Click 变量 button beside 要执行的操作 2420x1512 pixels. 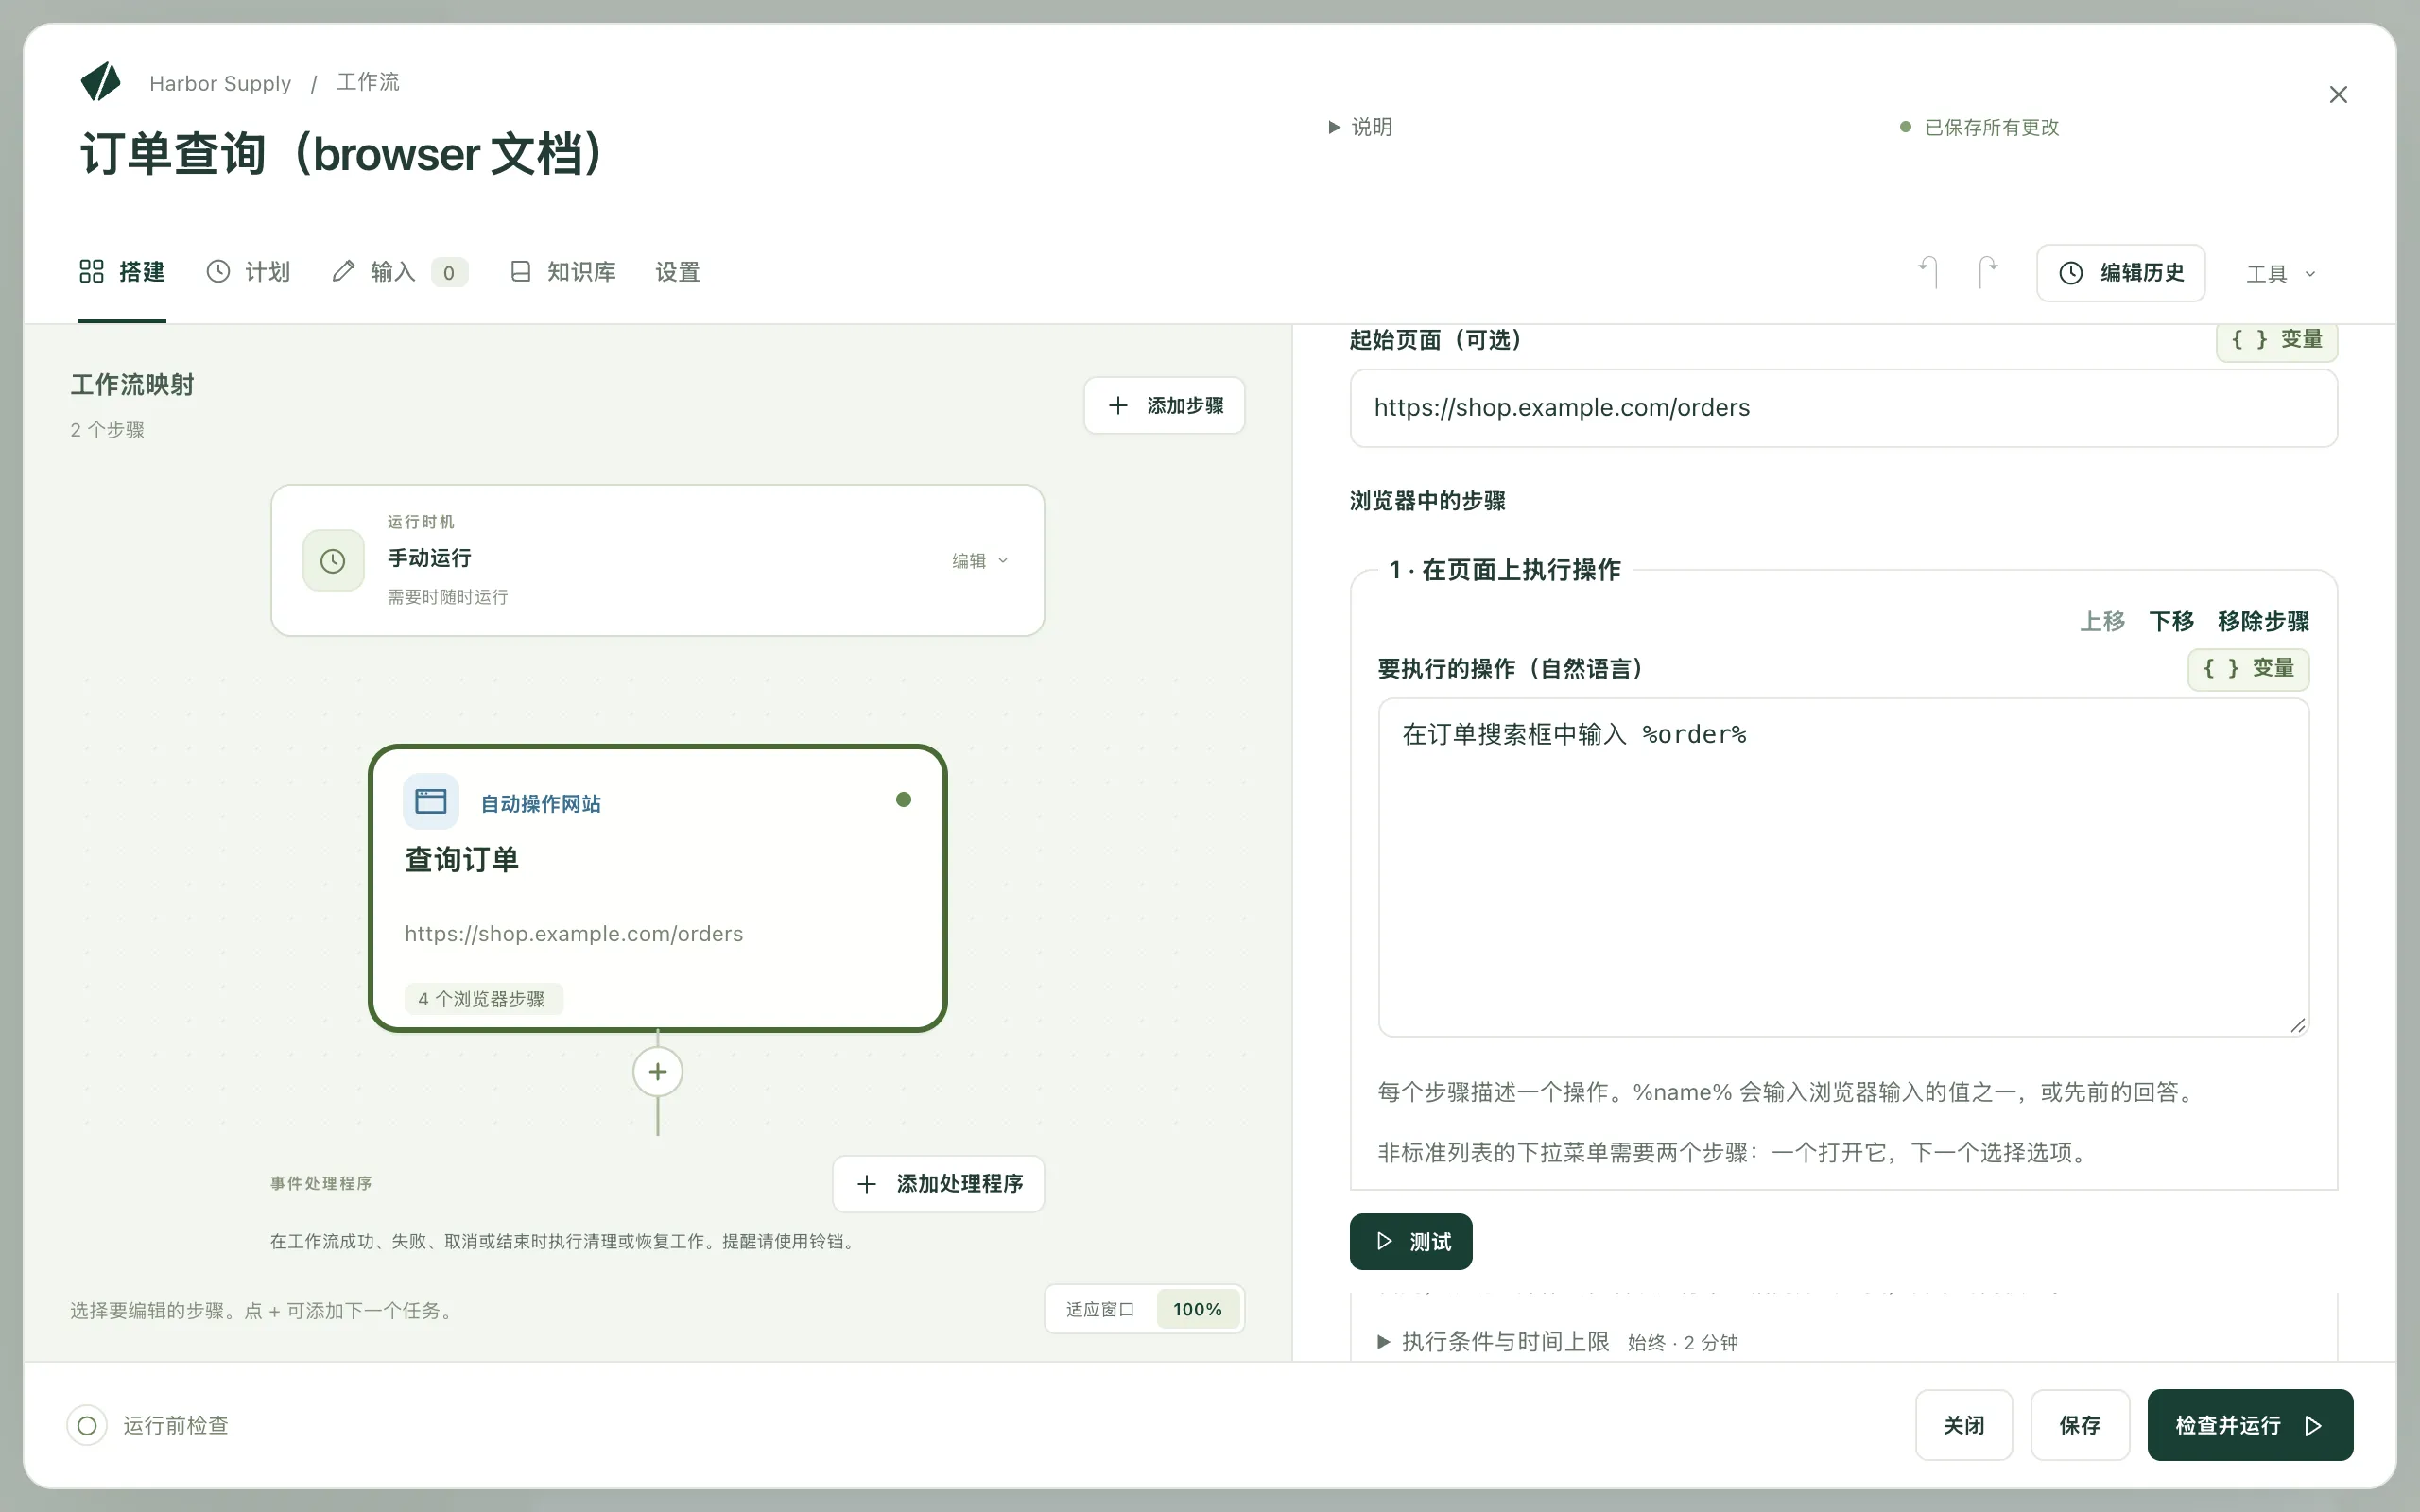[2249, 669]
